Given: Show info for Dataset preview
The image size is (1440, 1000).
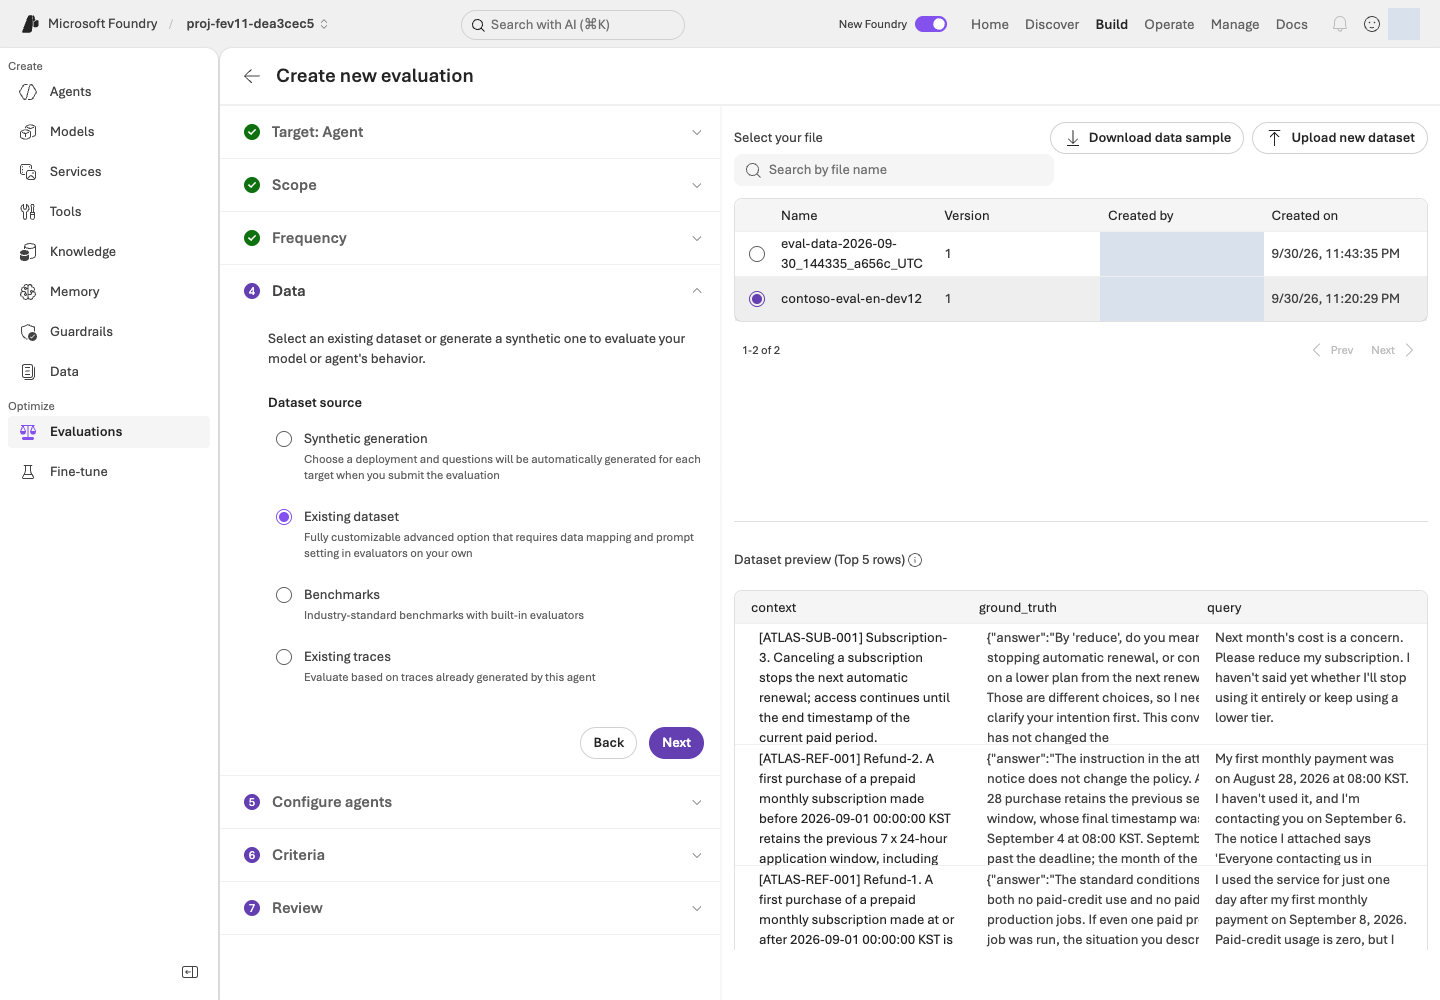Looking at the screenshot, I should 915,560.
